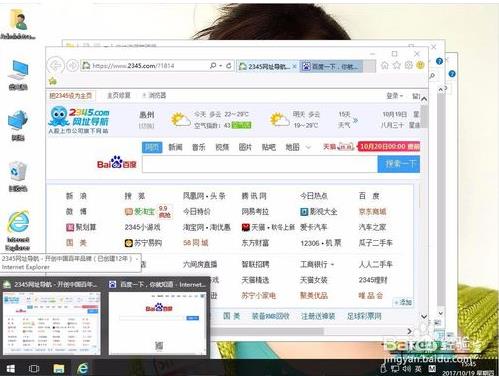Viewport: 499px width, 376px height.
Task: Click the today's weather sun icon
Action: [180, 120]
